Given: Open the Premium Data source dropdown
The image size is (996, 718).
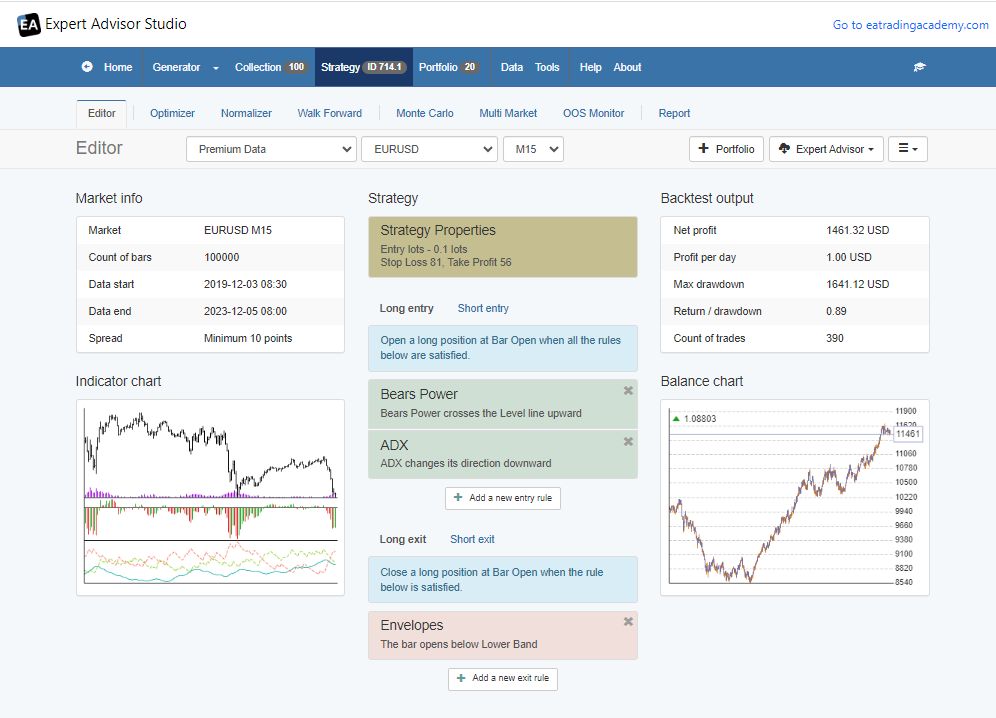Looking at the screenshot, I should pos(271,149).
